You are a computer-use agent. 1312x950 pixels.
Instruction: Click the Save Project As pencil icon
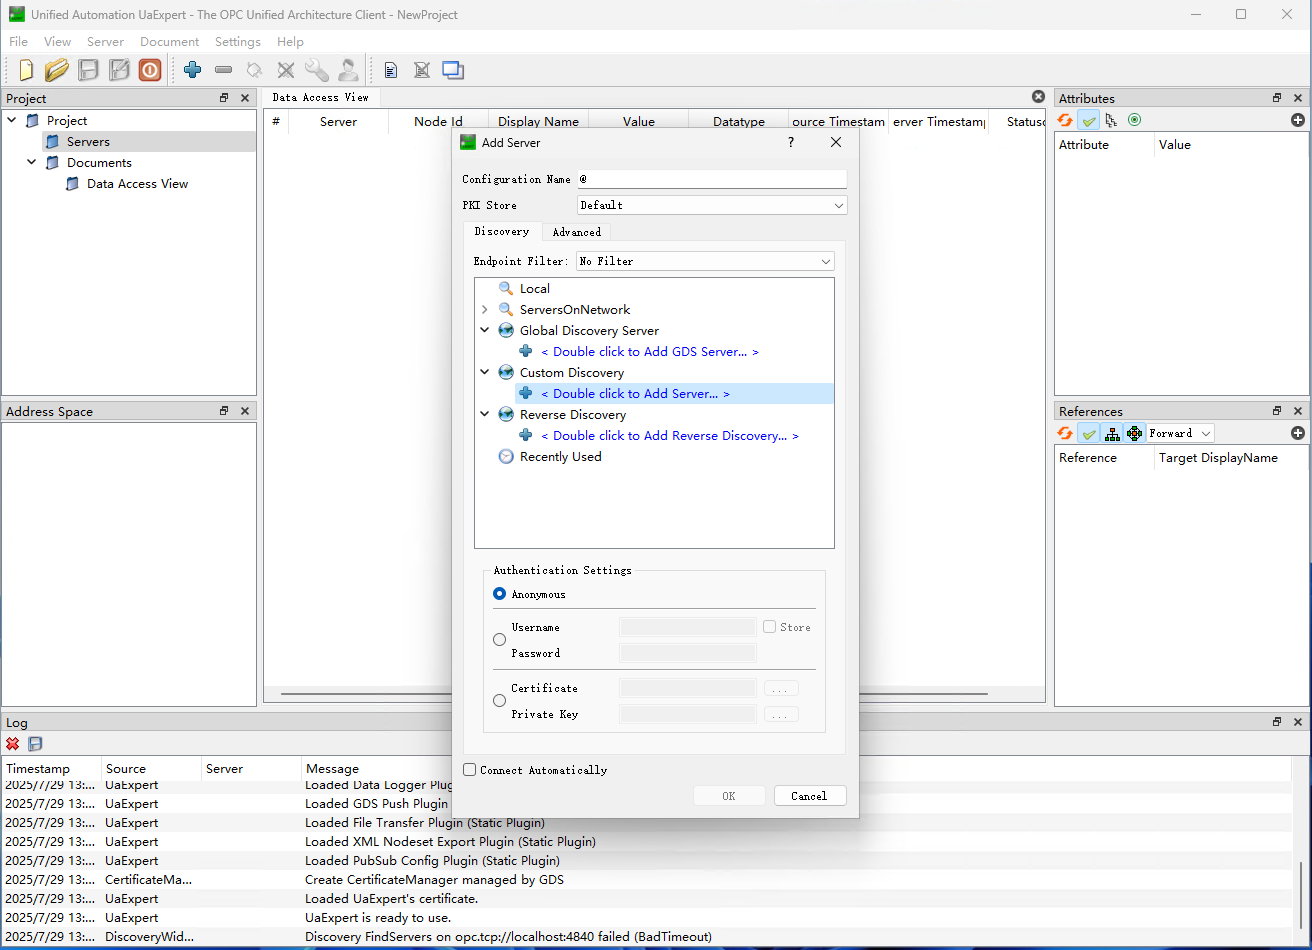click(x=119, y=70)
